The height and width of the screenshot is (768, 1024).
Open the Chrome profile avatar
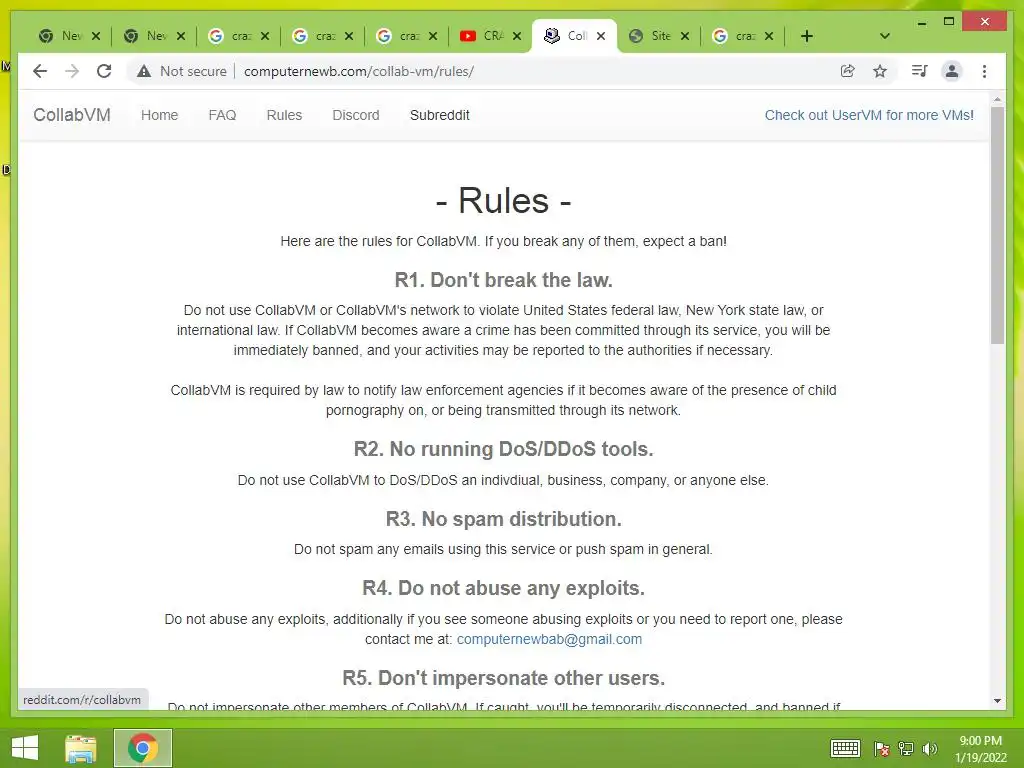[952, 71]
